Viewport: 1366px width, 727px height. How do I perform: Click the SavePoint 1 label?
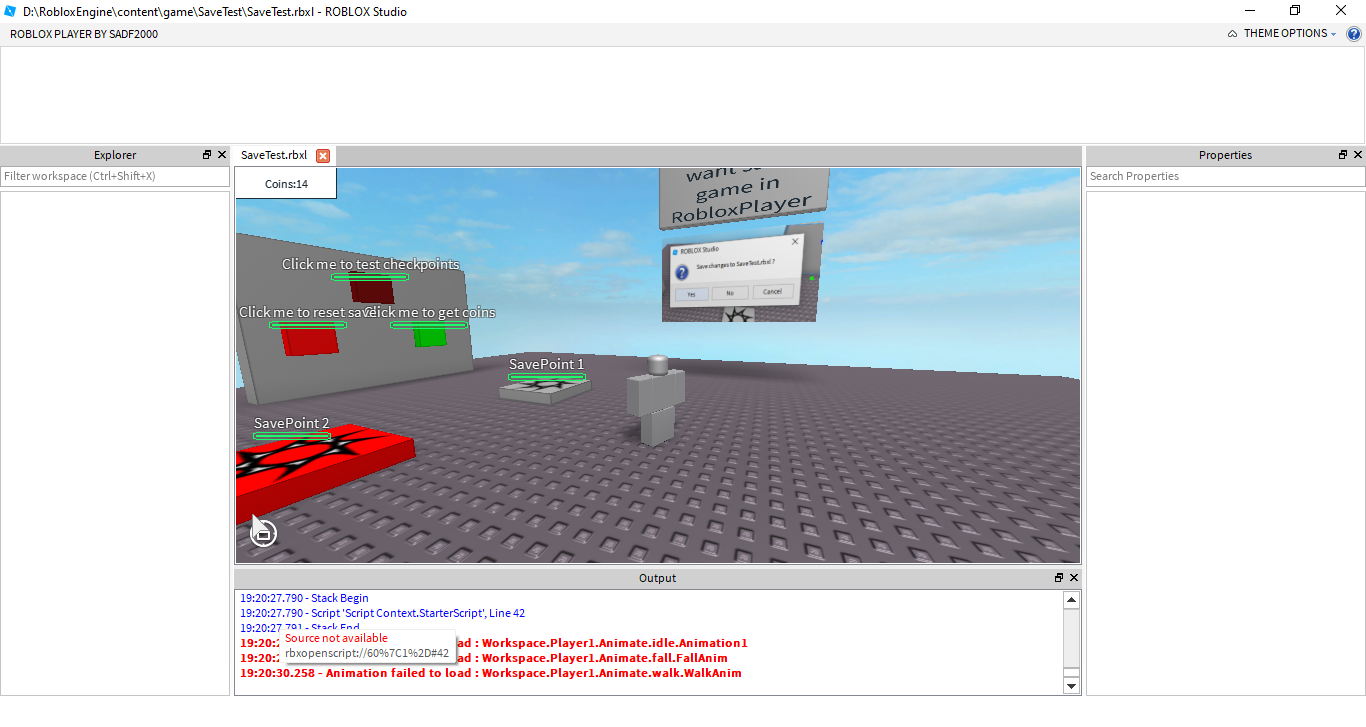click(x=546, y=364)
